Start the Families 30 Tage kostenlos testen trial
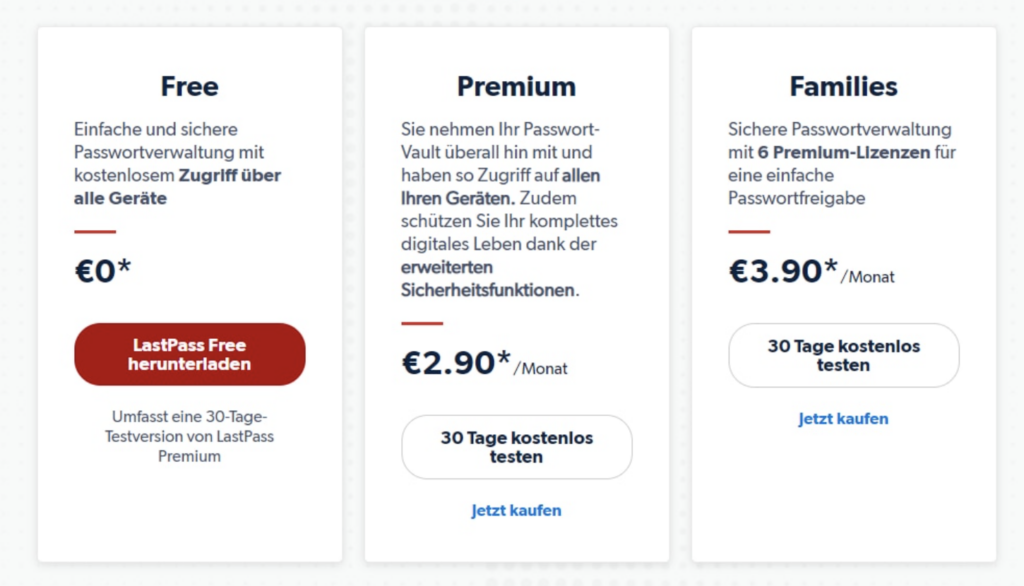The height and width of the screenshot is (586, 1024). [844, 355]
